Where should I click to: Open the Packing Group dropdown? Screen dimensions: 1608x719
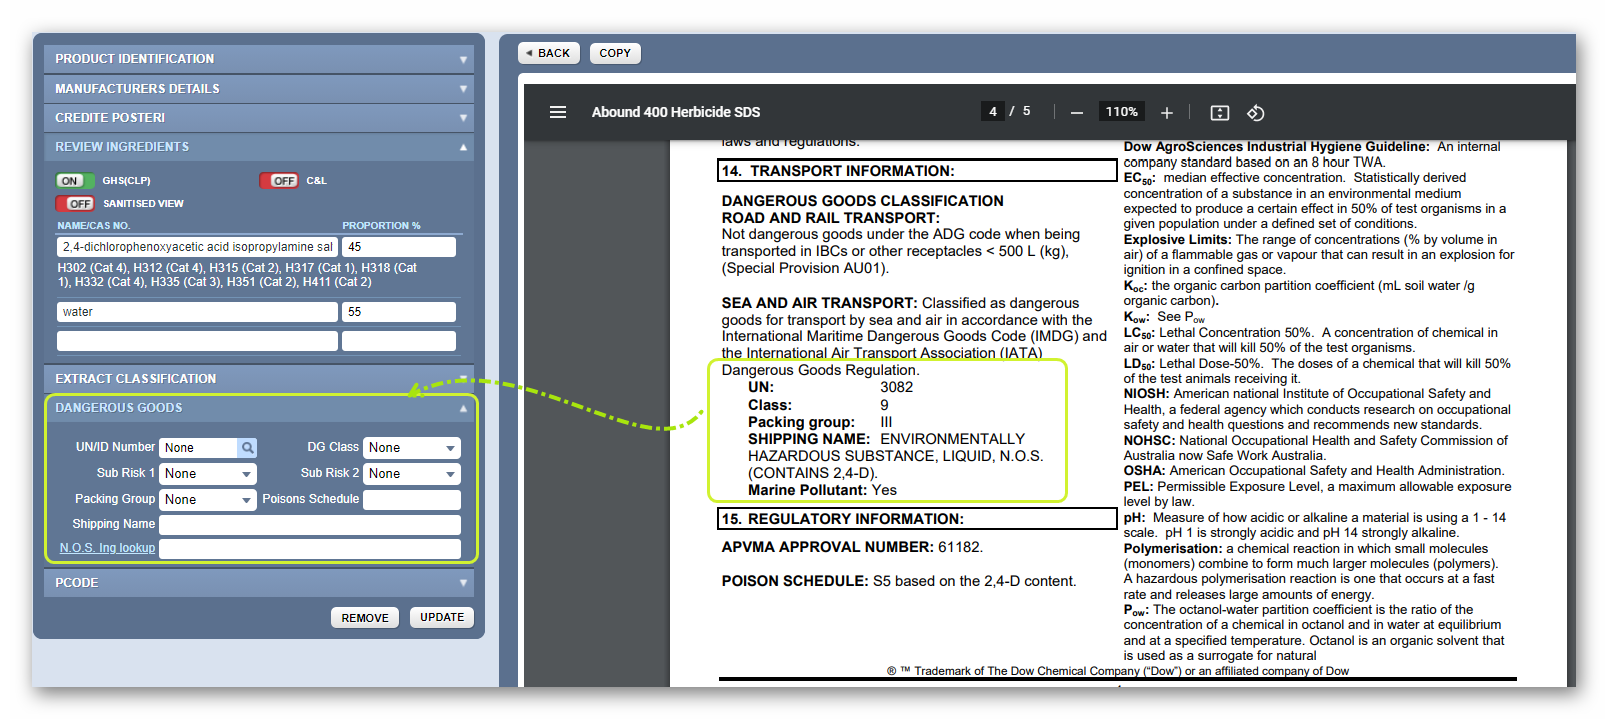click(x=208, y=500)
